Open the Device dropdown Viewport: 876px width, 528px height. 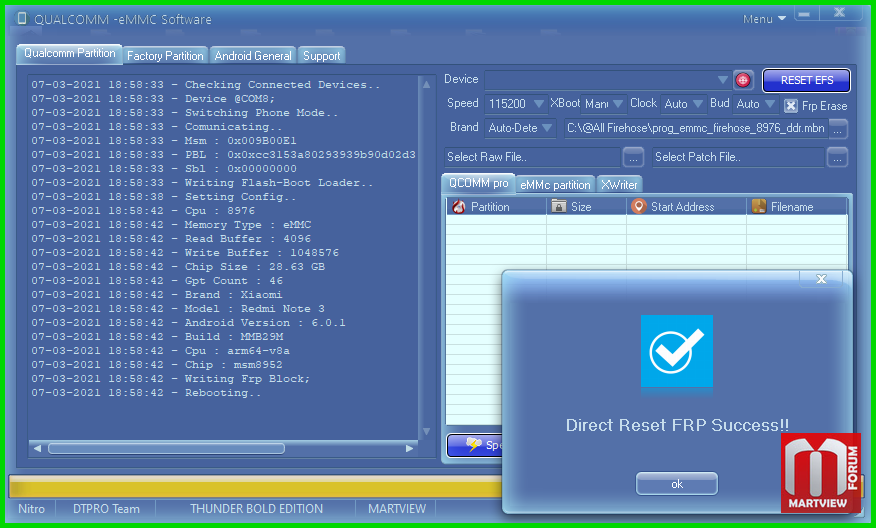coord(722,80)
